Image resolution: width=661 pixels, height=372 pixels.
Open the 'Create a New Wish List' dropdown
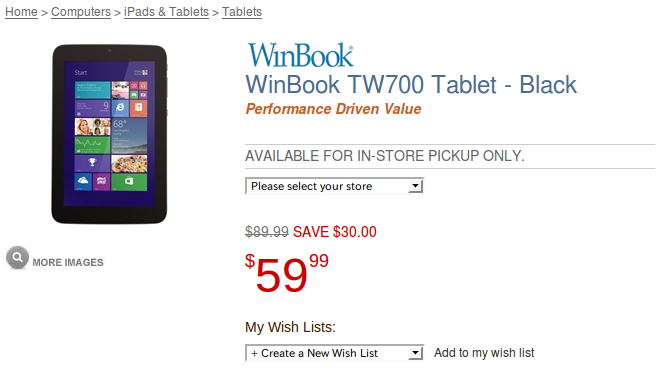(334, 353)
